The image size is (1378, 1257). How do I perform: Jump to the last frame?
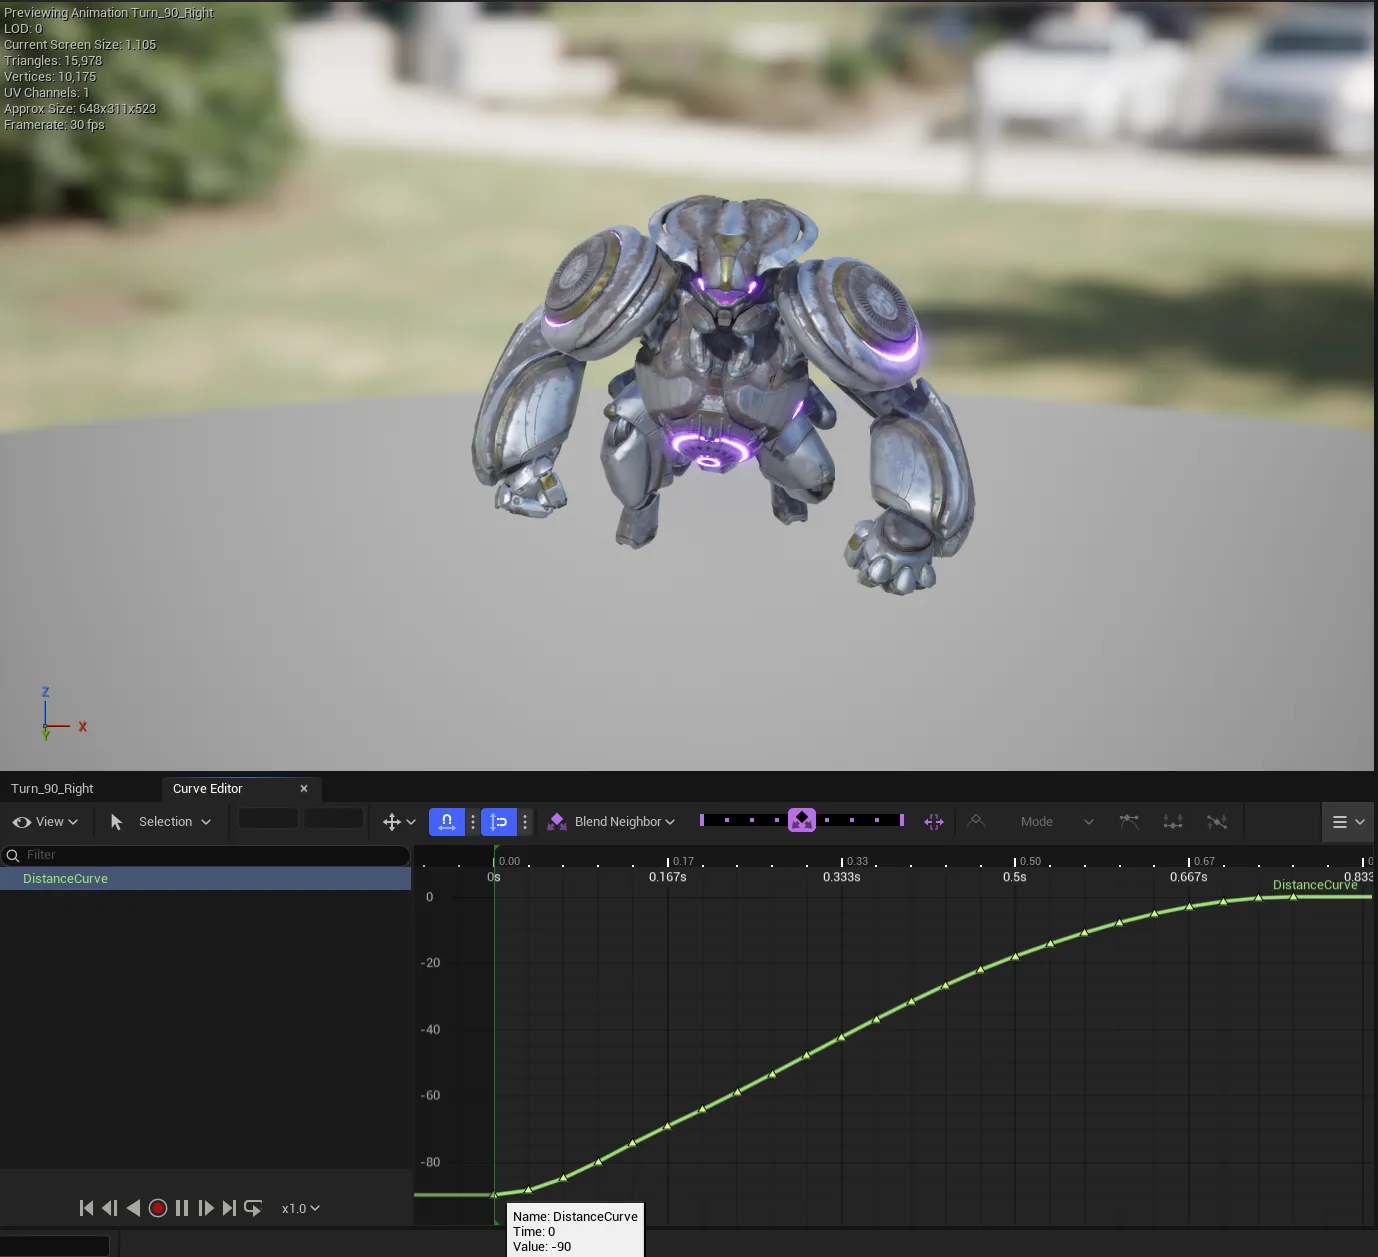[229, 1208]
